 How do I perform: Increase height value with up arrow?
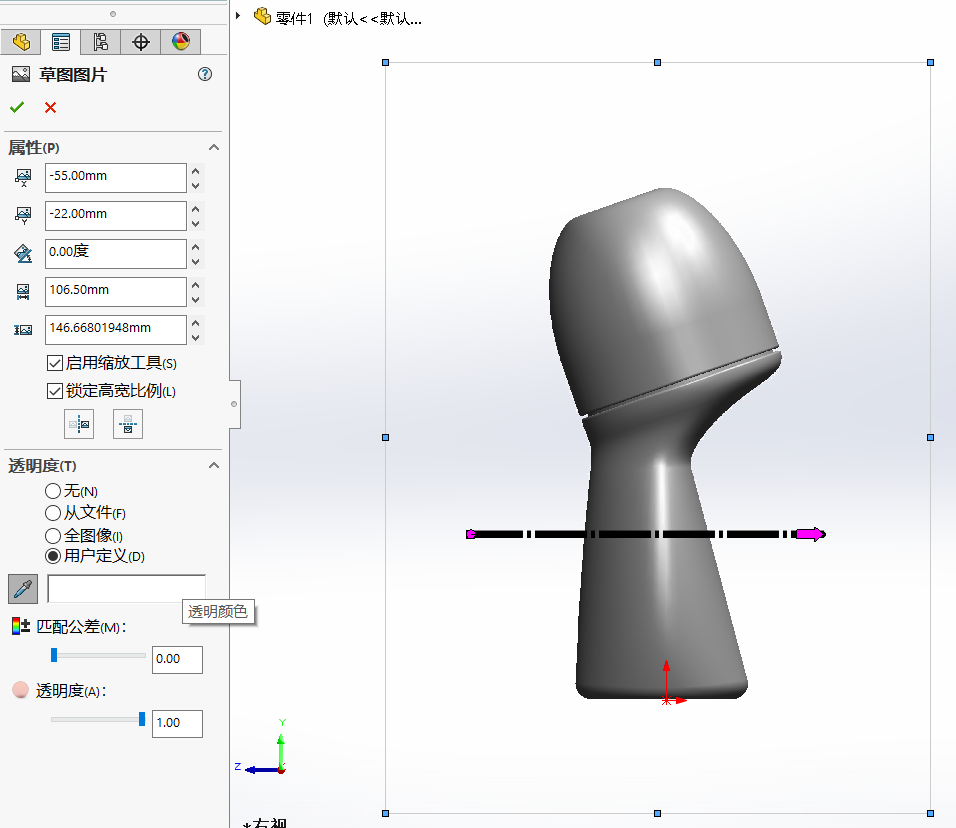click(196, 323)
